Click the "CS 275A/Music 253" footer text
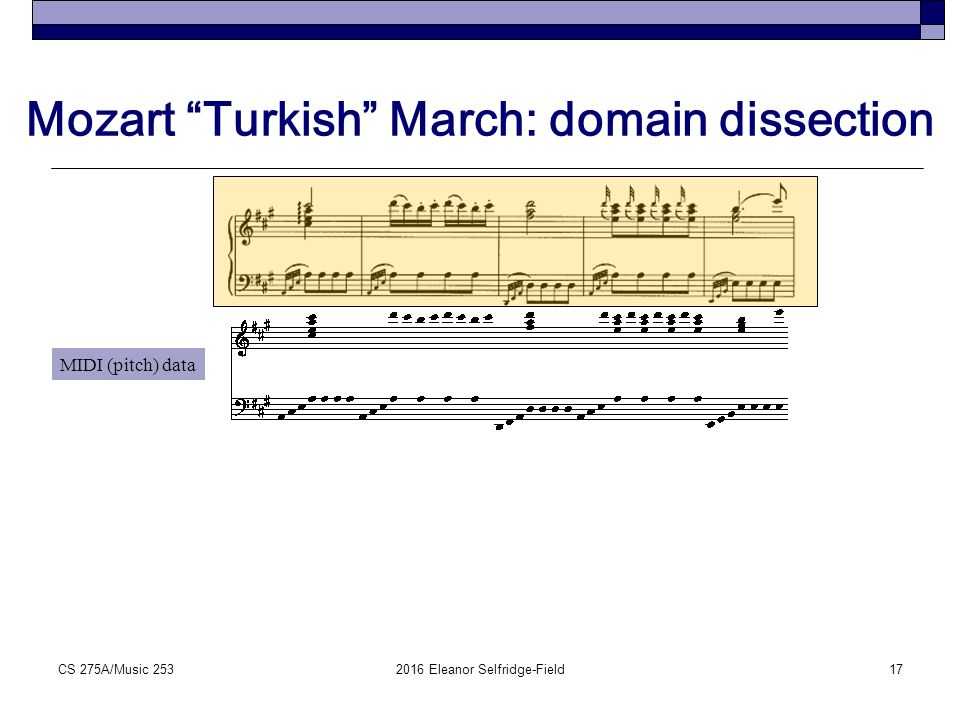The height and width of the screenshot is (720, 960). point(116,669)
